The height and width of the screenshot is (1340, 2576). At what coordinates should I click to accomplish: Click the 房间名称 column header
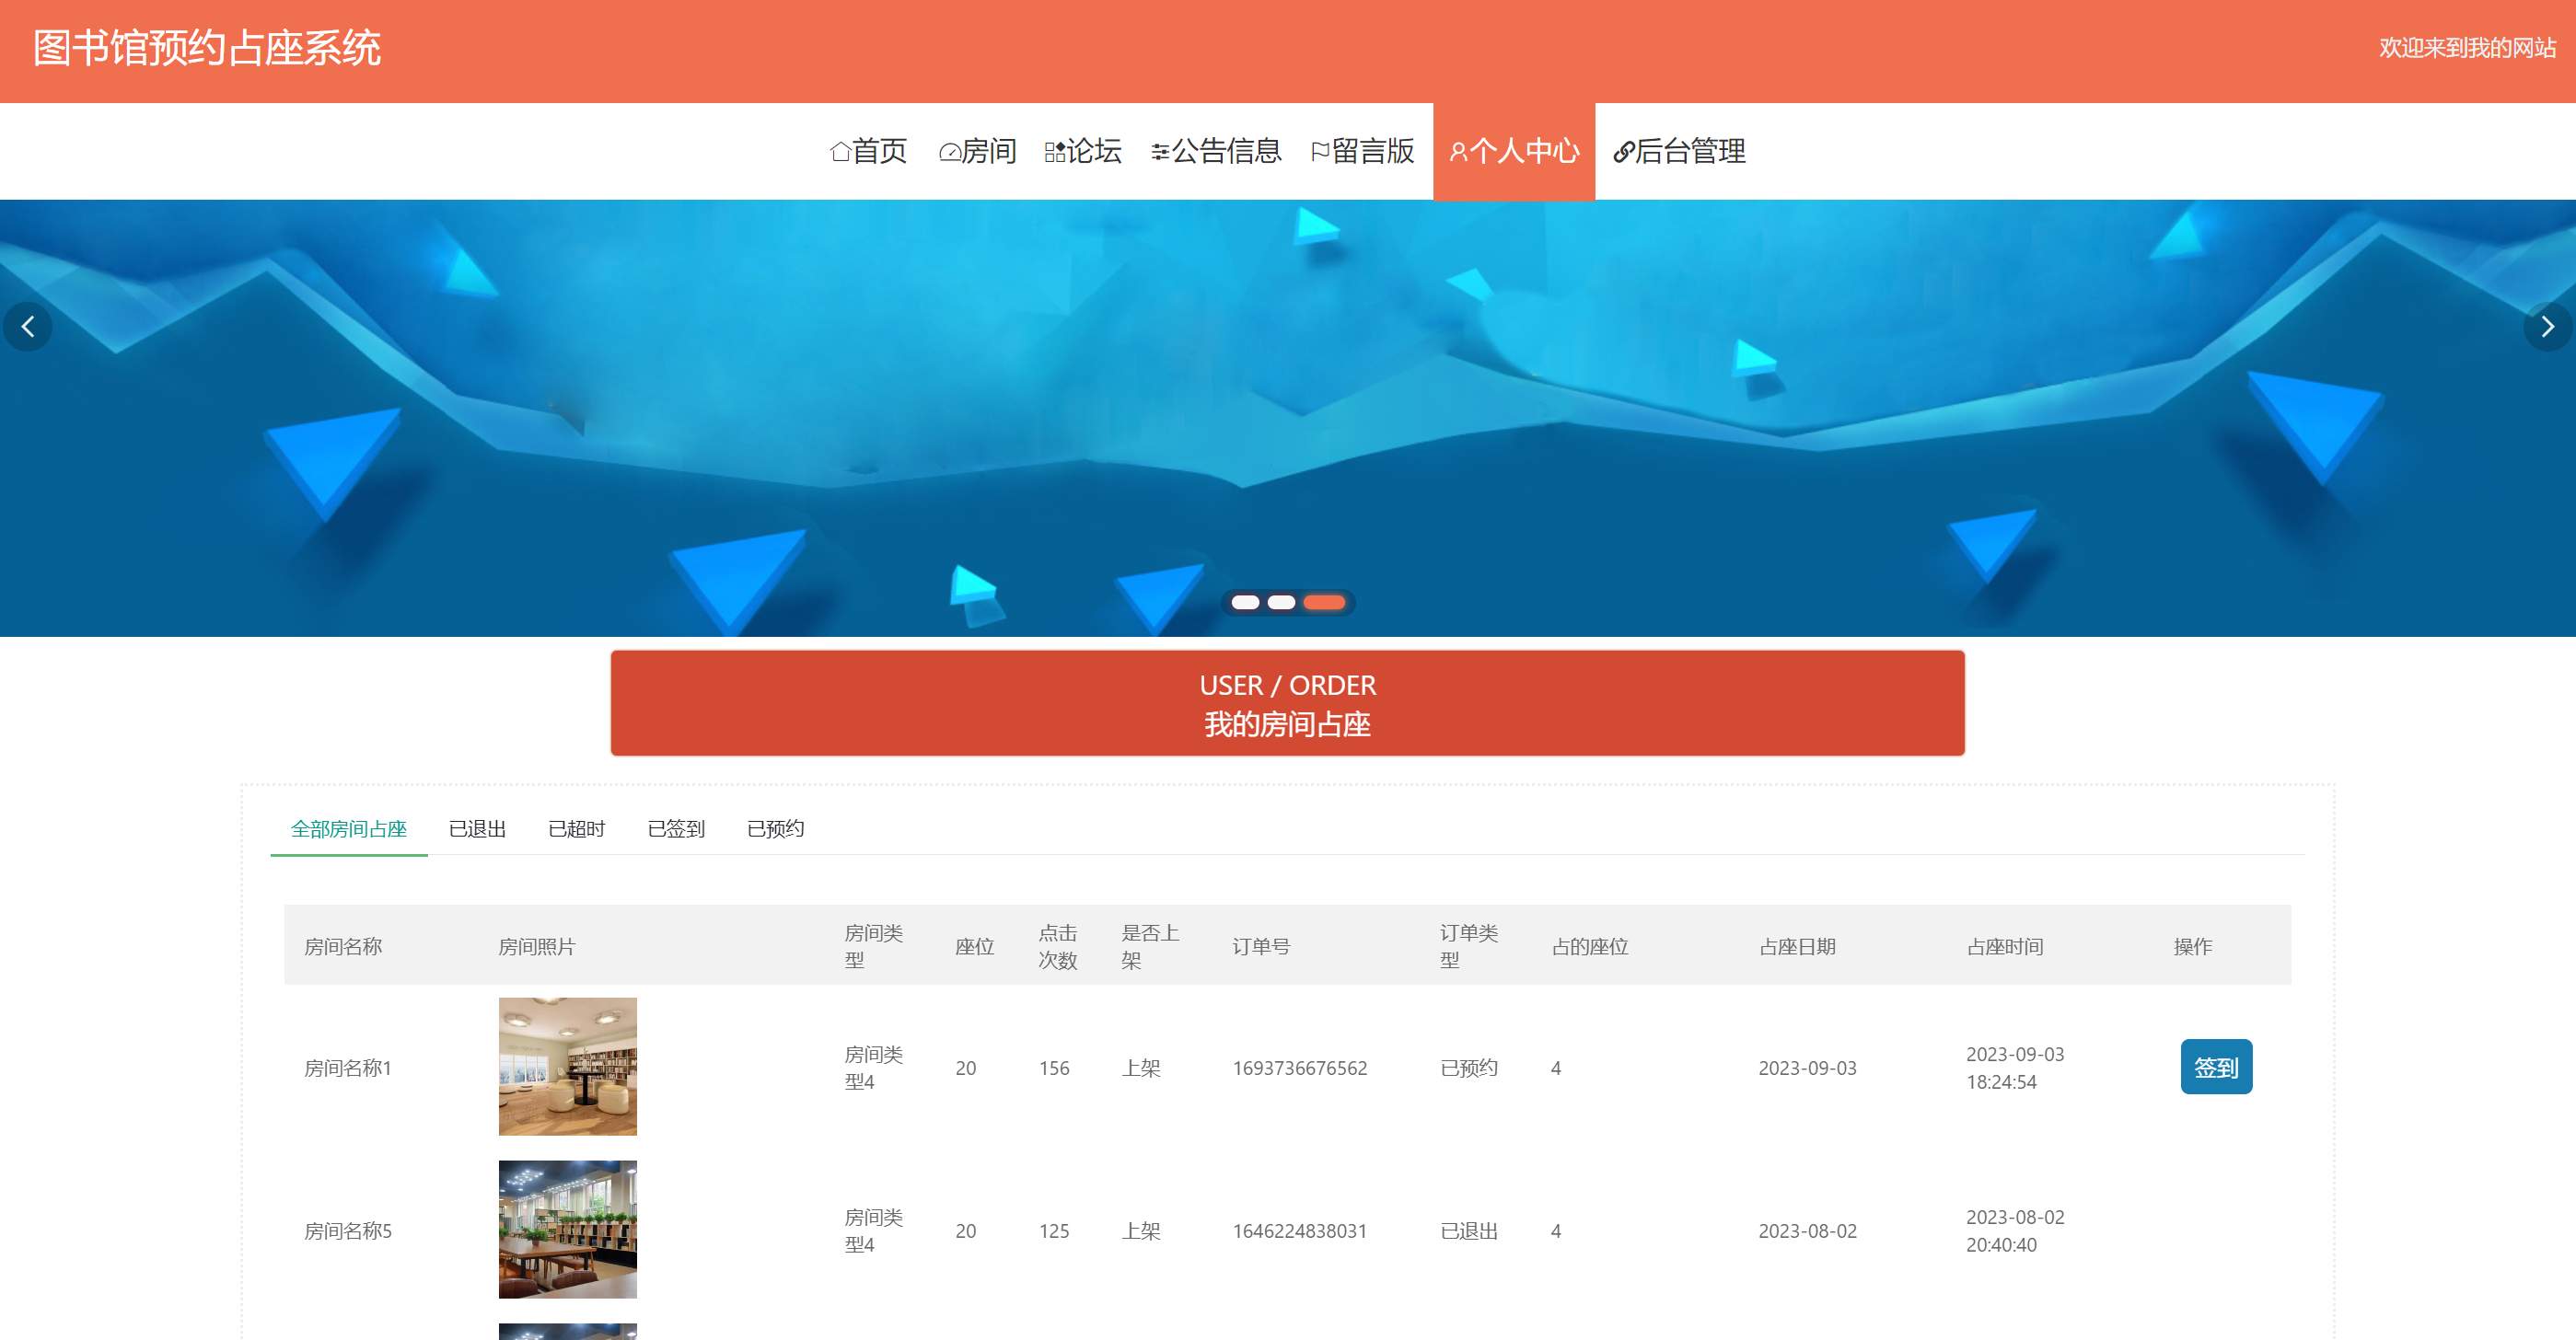(343, 946)
